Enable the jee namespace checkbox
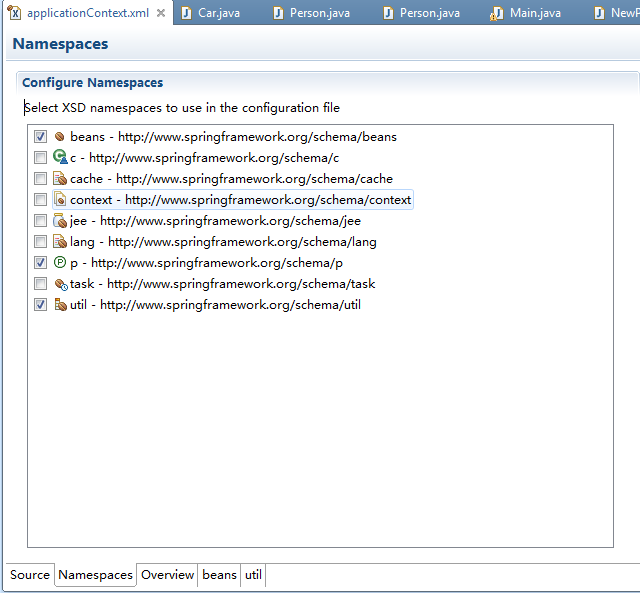The height and width of the screenshot is (593, 640). [x=40, y=221]
